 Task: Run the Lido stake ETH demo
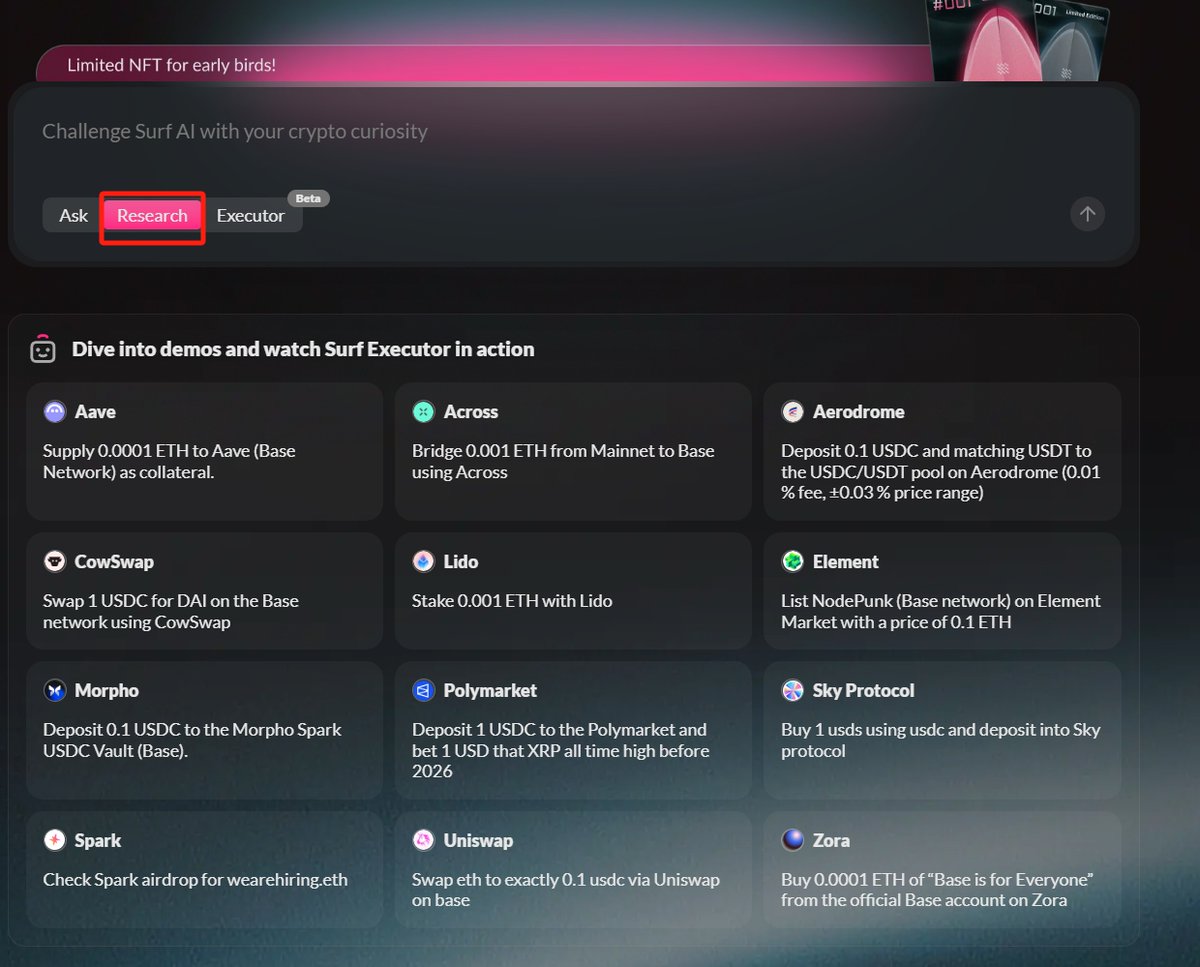(573, 591)
